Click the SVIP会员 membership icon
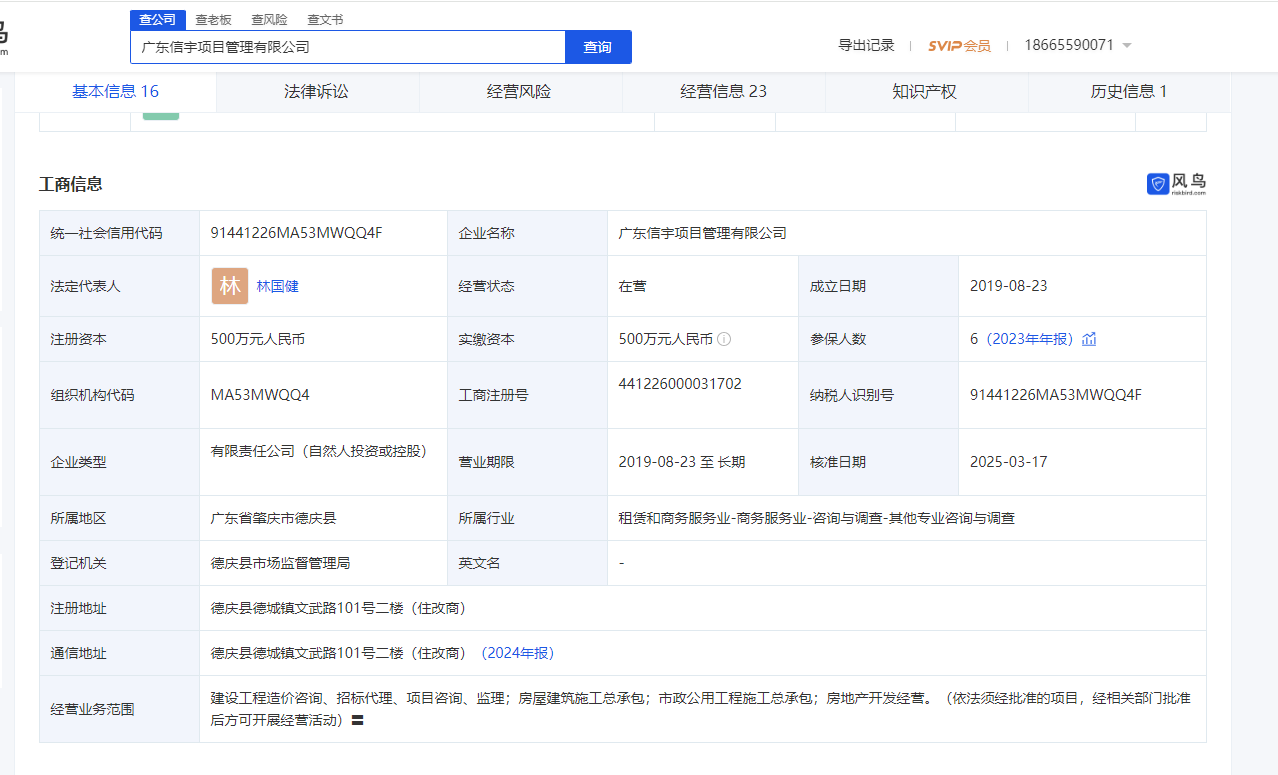The image size is (1278, 775). point(959,45)
